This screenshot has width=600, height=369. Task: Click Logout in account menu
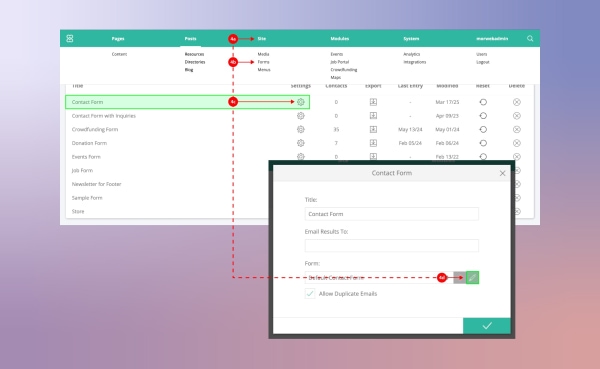483,62
